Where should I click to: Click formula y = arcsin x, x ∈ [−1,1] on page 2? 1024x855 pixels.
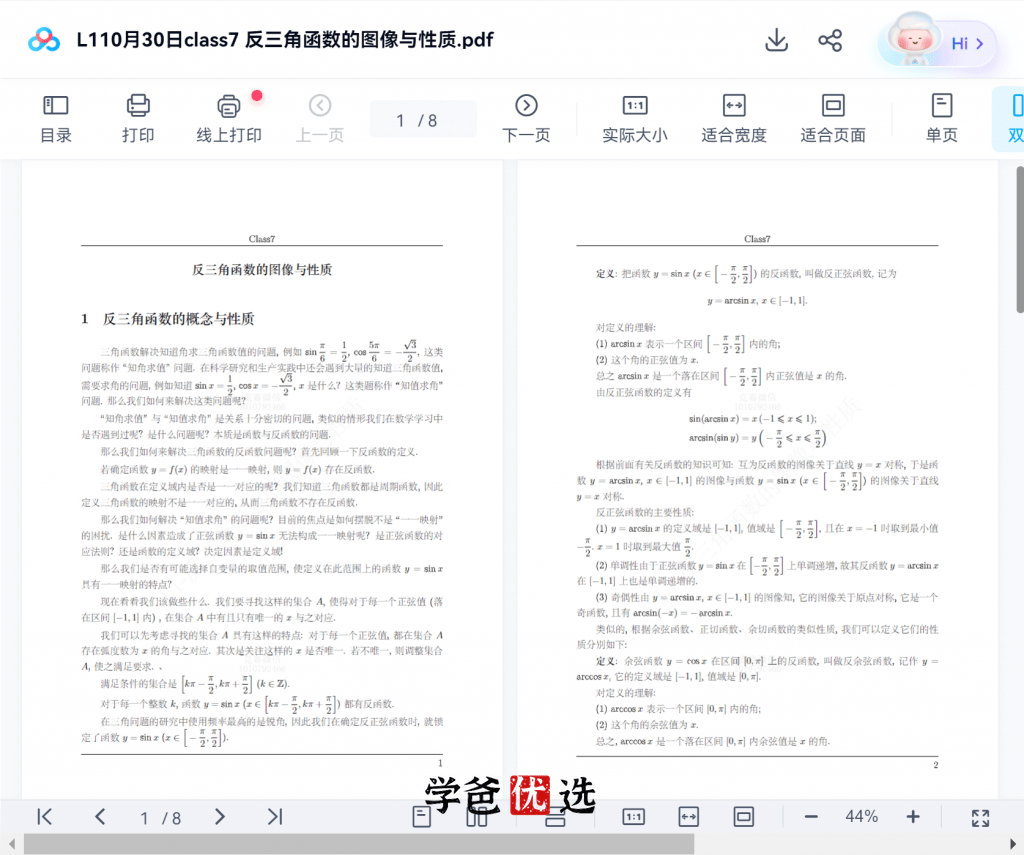coord(757,300)
